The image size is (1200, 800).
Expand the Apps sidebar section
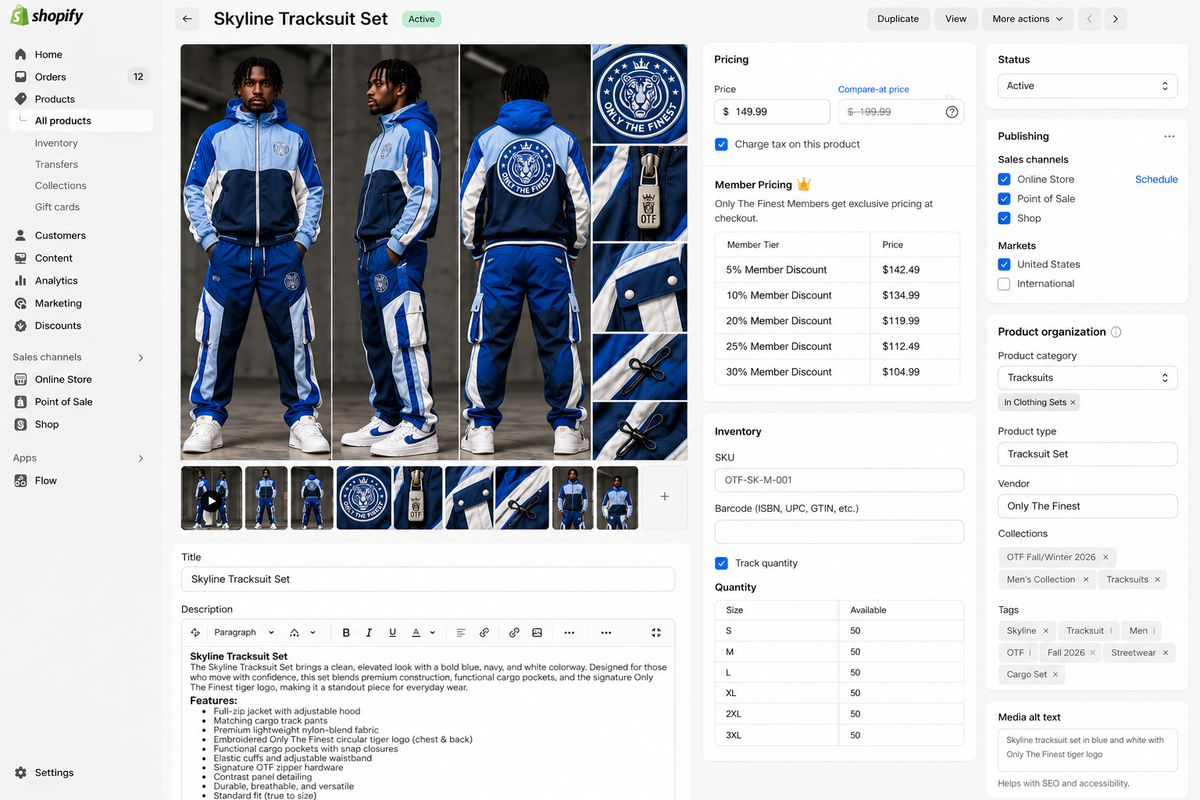click(140, 458)
